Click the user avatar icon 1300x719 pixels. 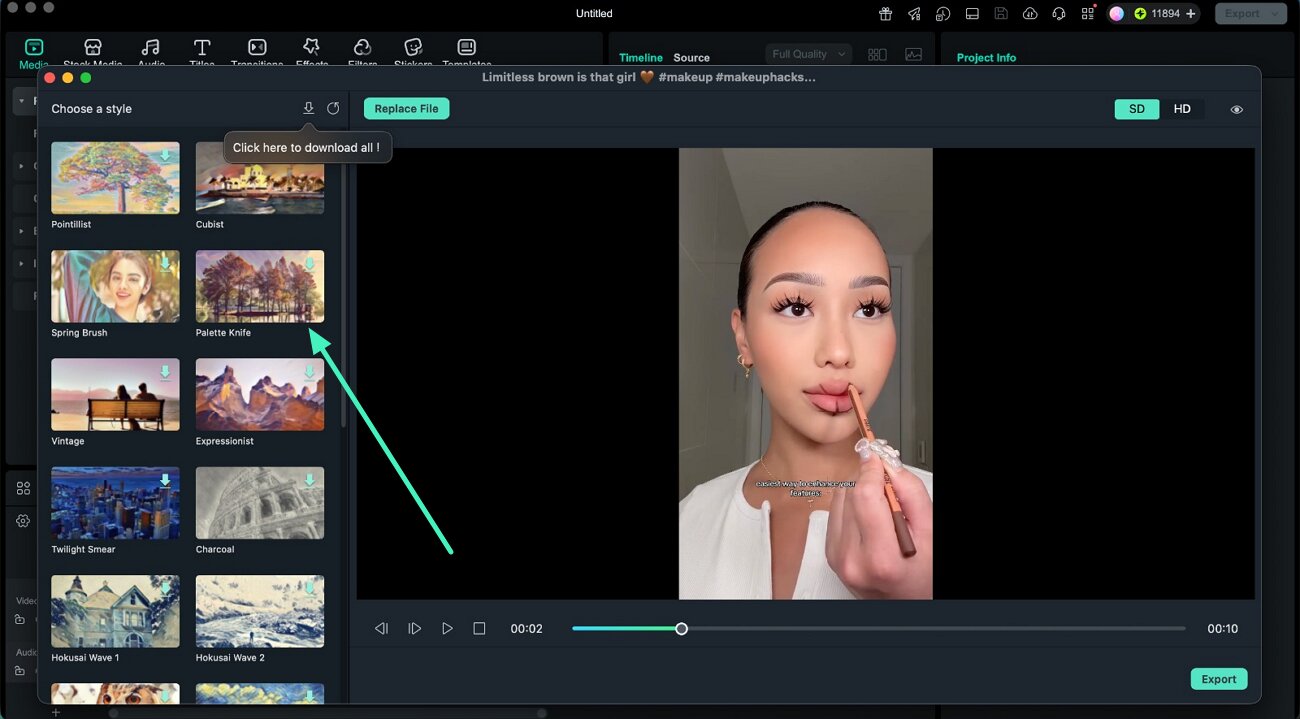point(1116,14)
